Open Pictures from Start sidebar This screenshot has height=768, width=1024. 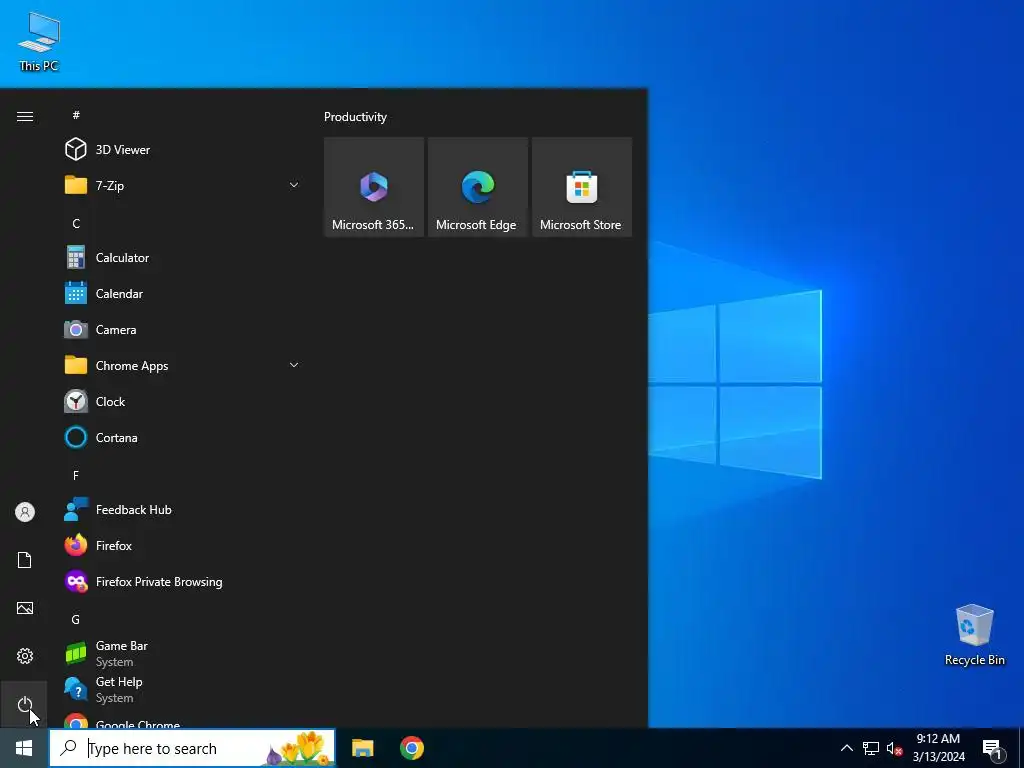tap(24, 608)
